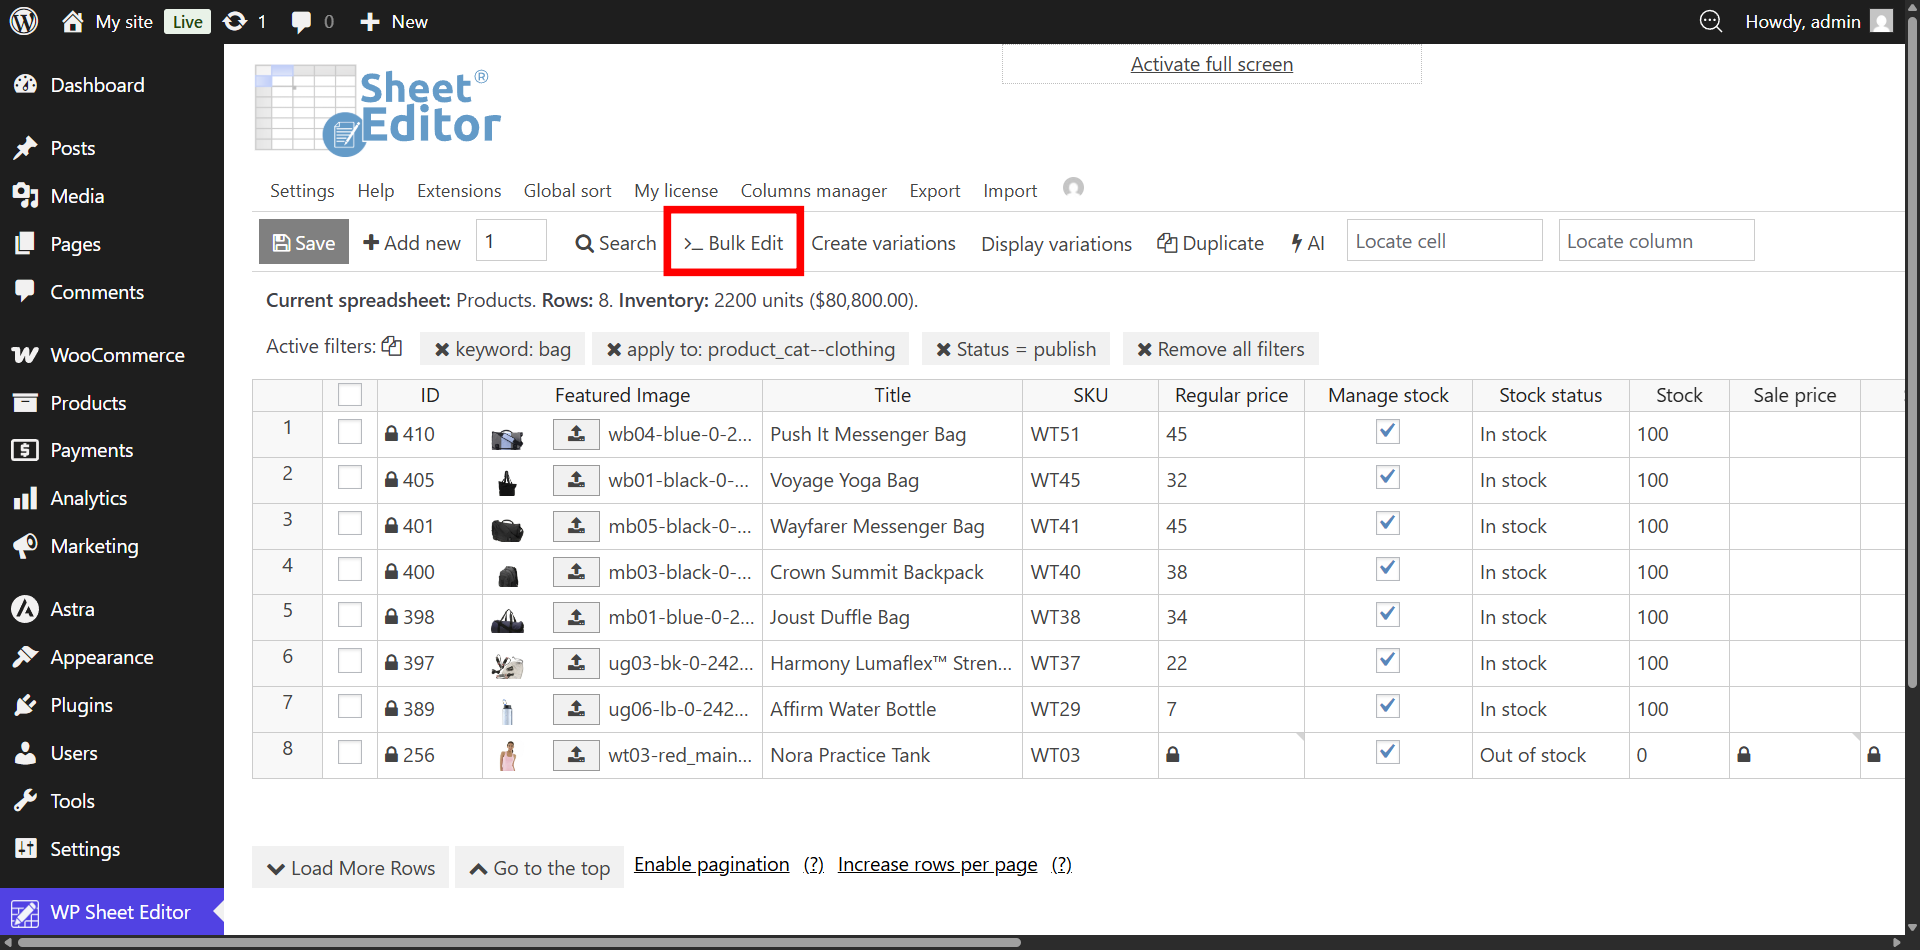
Task: Click Go to the top button
Action: click(x=539, y=868)
